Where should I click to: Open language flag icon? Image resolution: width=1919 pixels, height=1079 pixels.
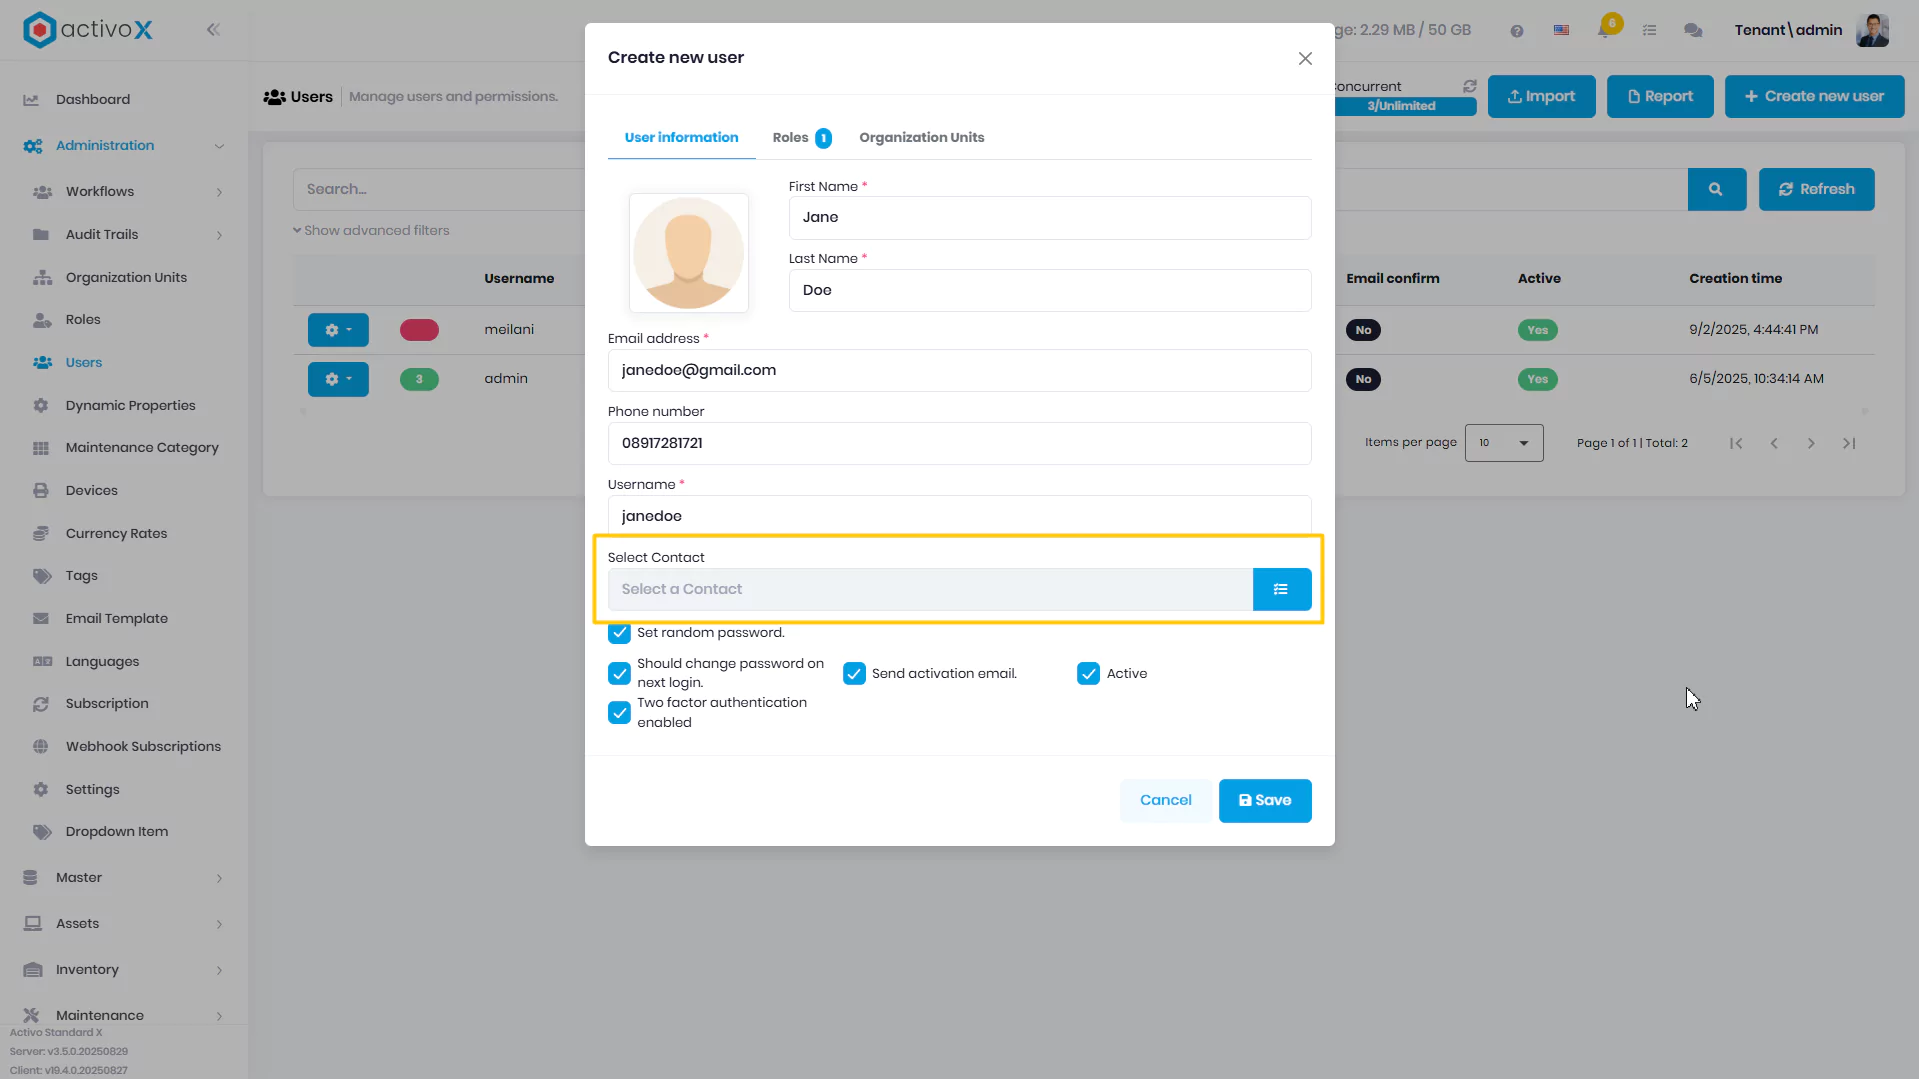pyautogui.click(x=1561, y=30)
